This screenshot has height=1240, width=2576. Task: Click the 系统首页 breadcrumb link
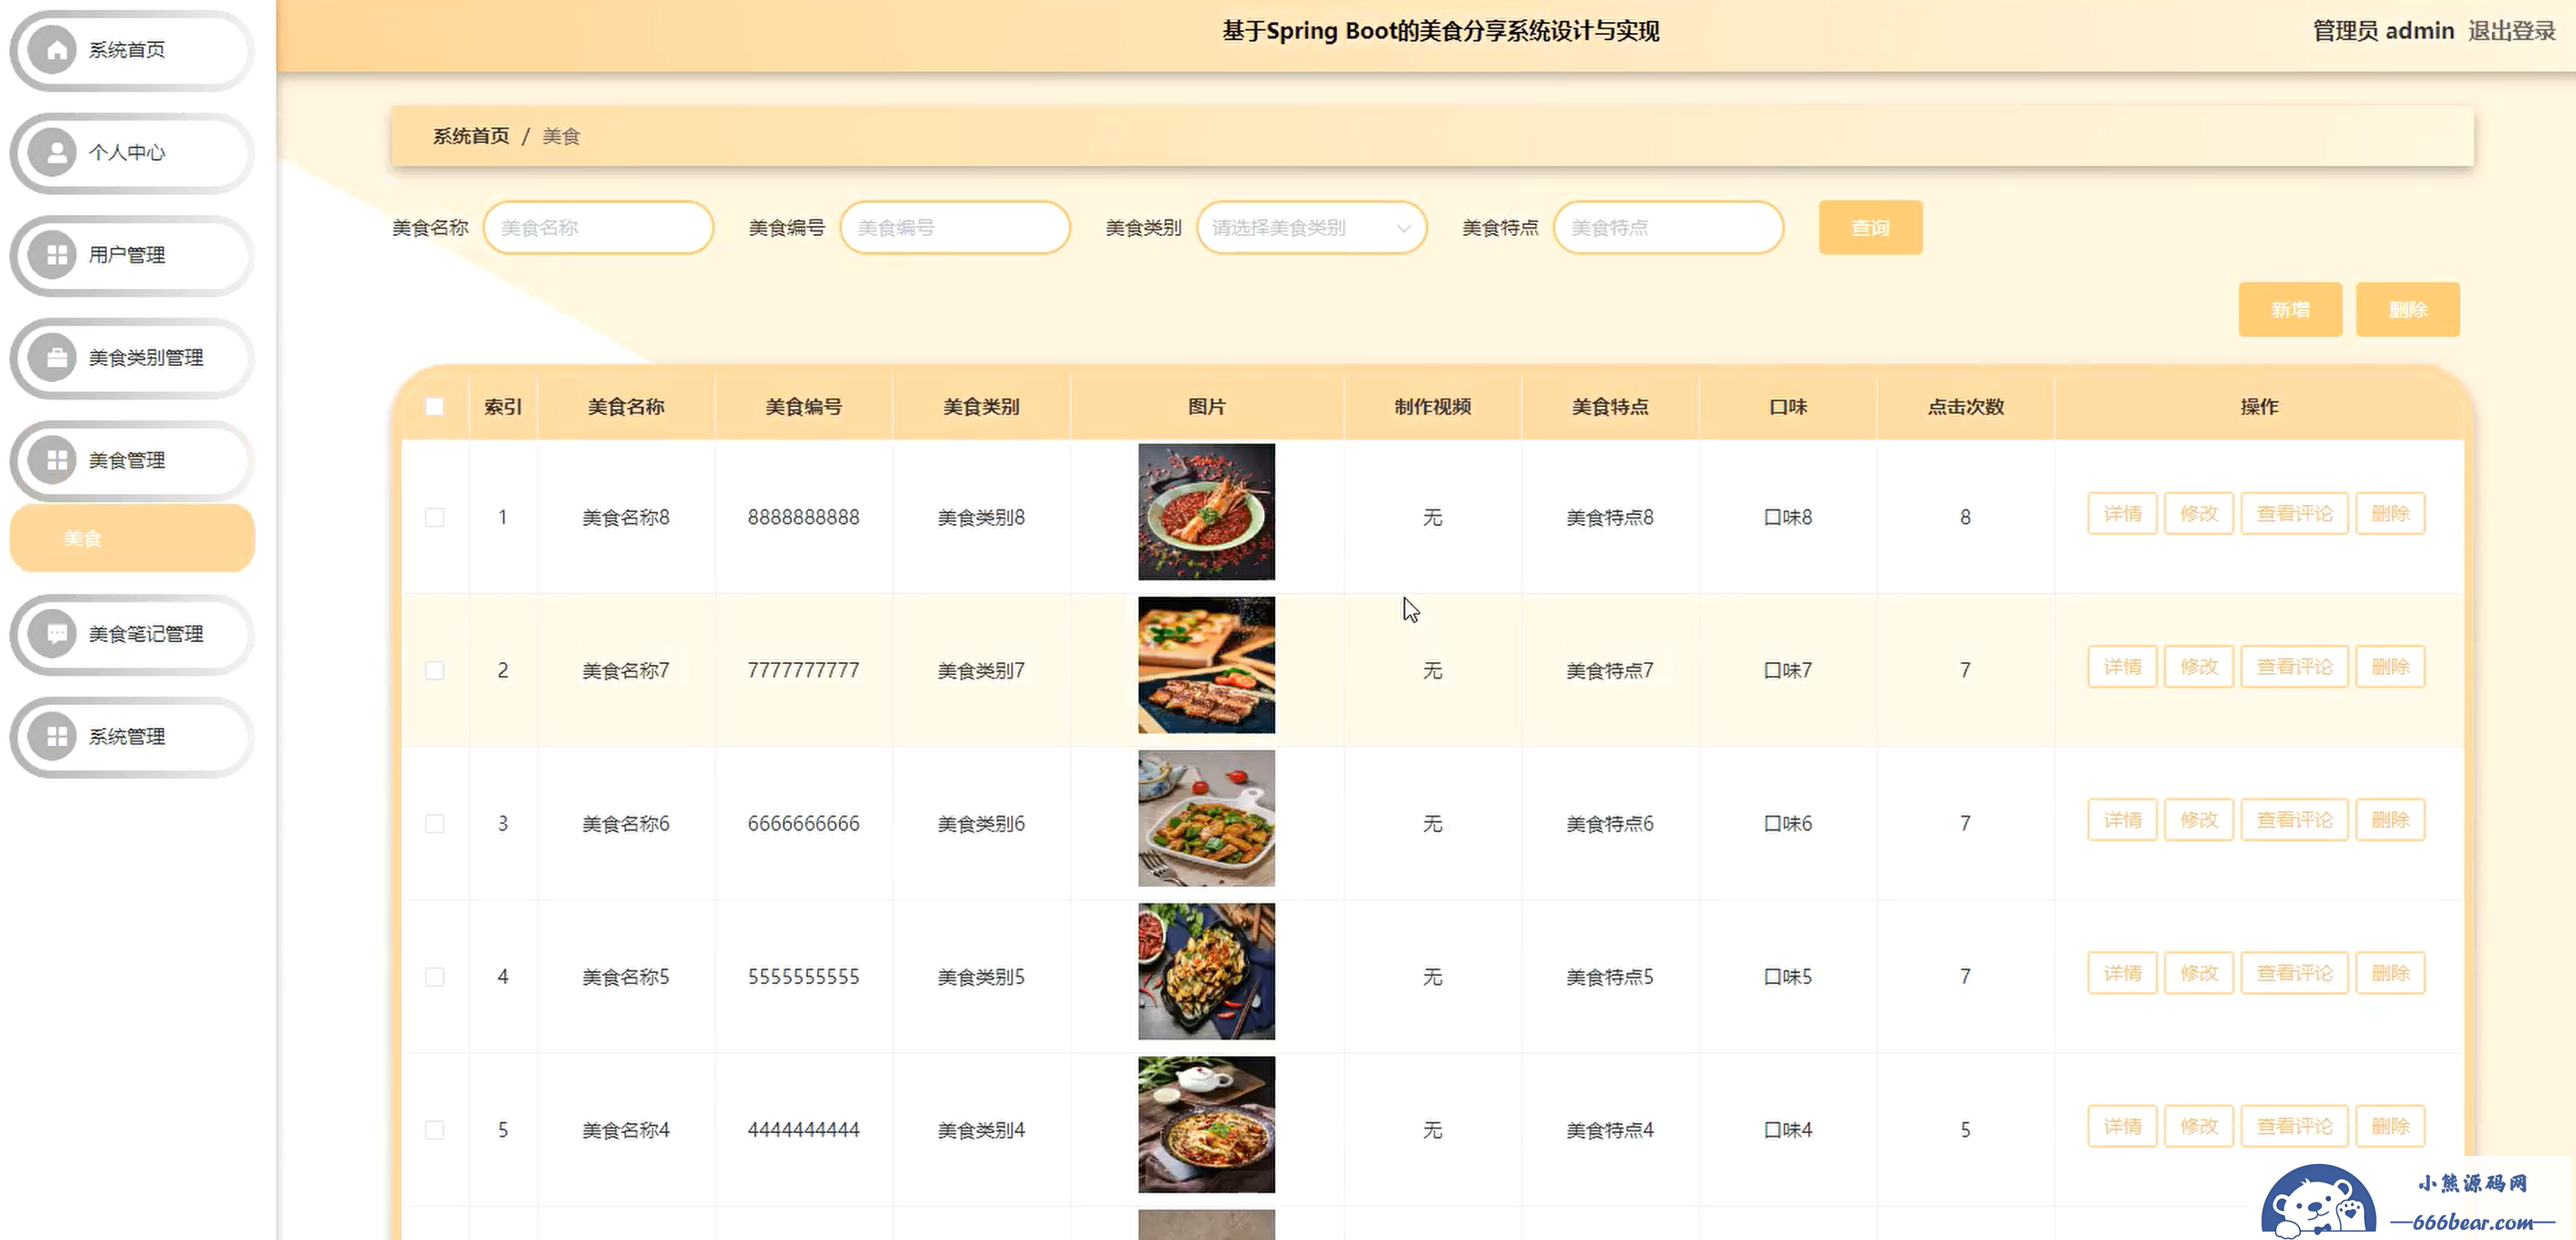pyautogui.click(x=471, y=136)
